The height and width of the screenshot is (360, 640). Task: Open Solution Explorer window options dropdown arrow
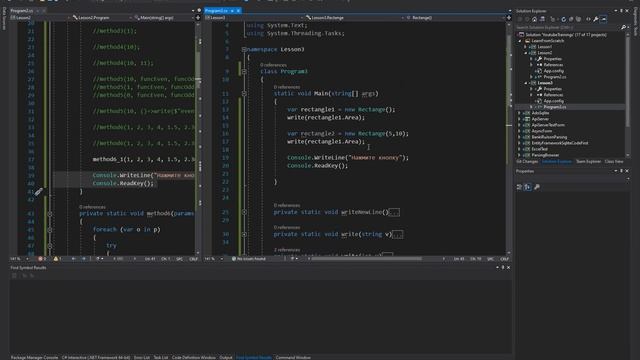pos(616,11)
